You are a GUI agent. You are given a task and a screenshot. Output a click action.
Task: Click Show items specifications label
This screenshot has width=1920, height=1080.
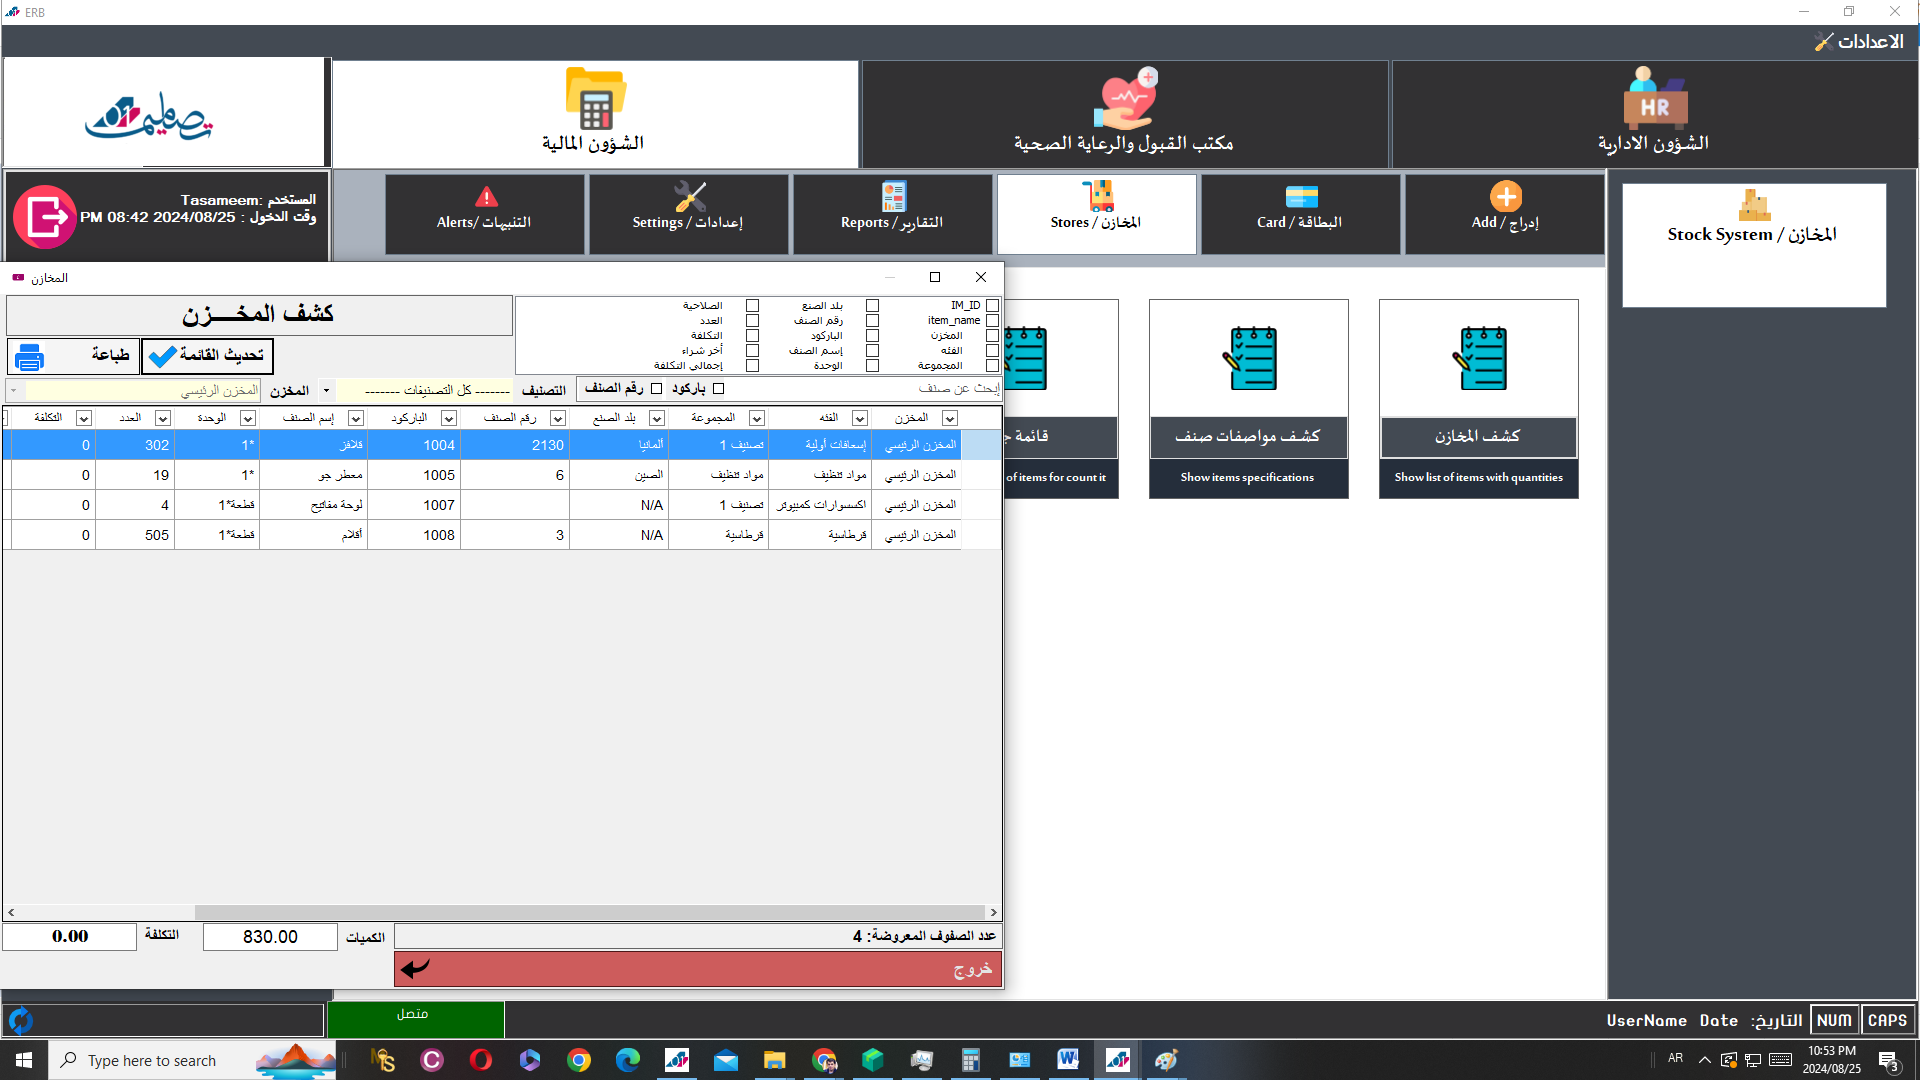pos(1248,478)
